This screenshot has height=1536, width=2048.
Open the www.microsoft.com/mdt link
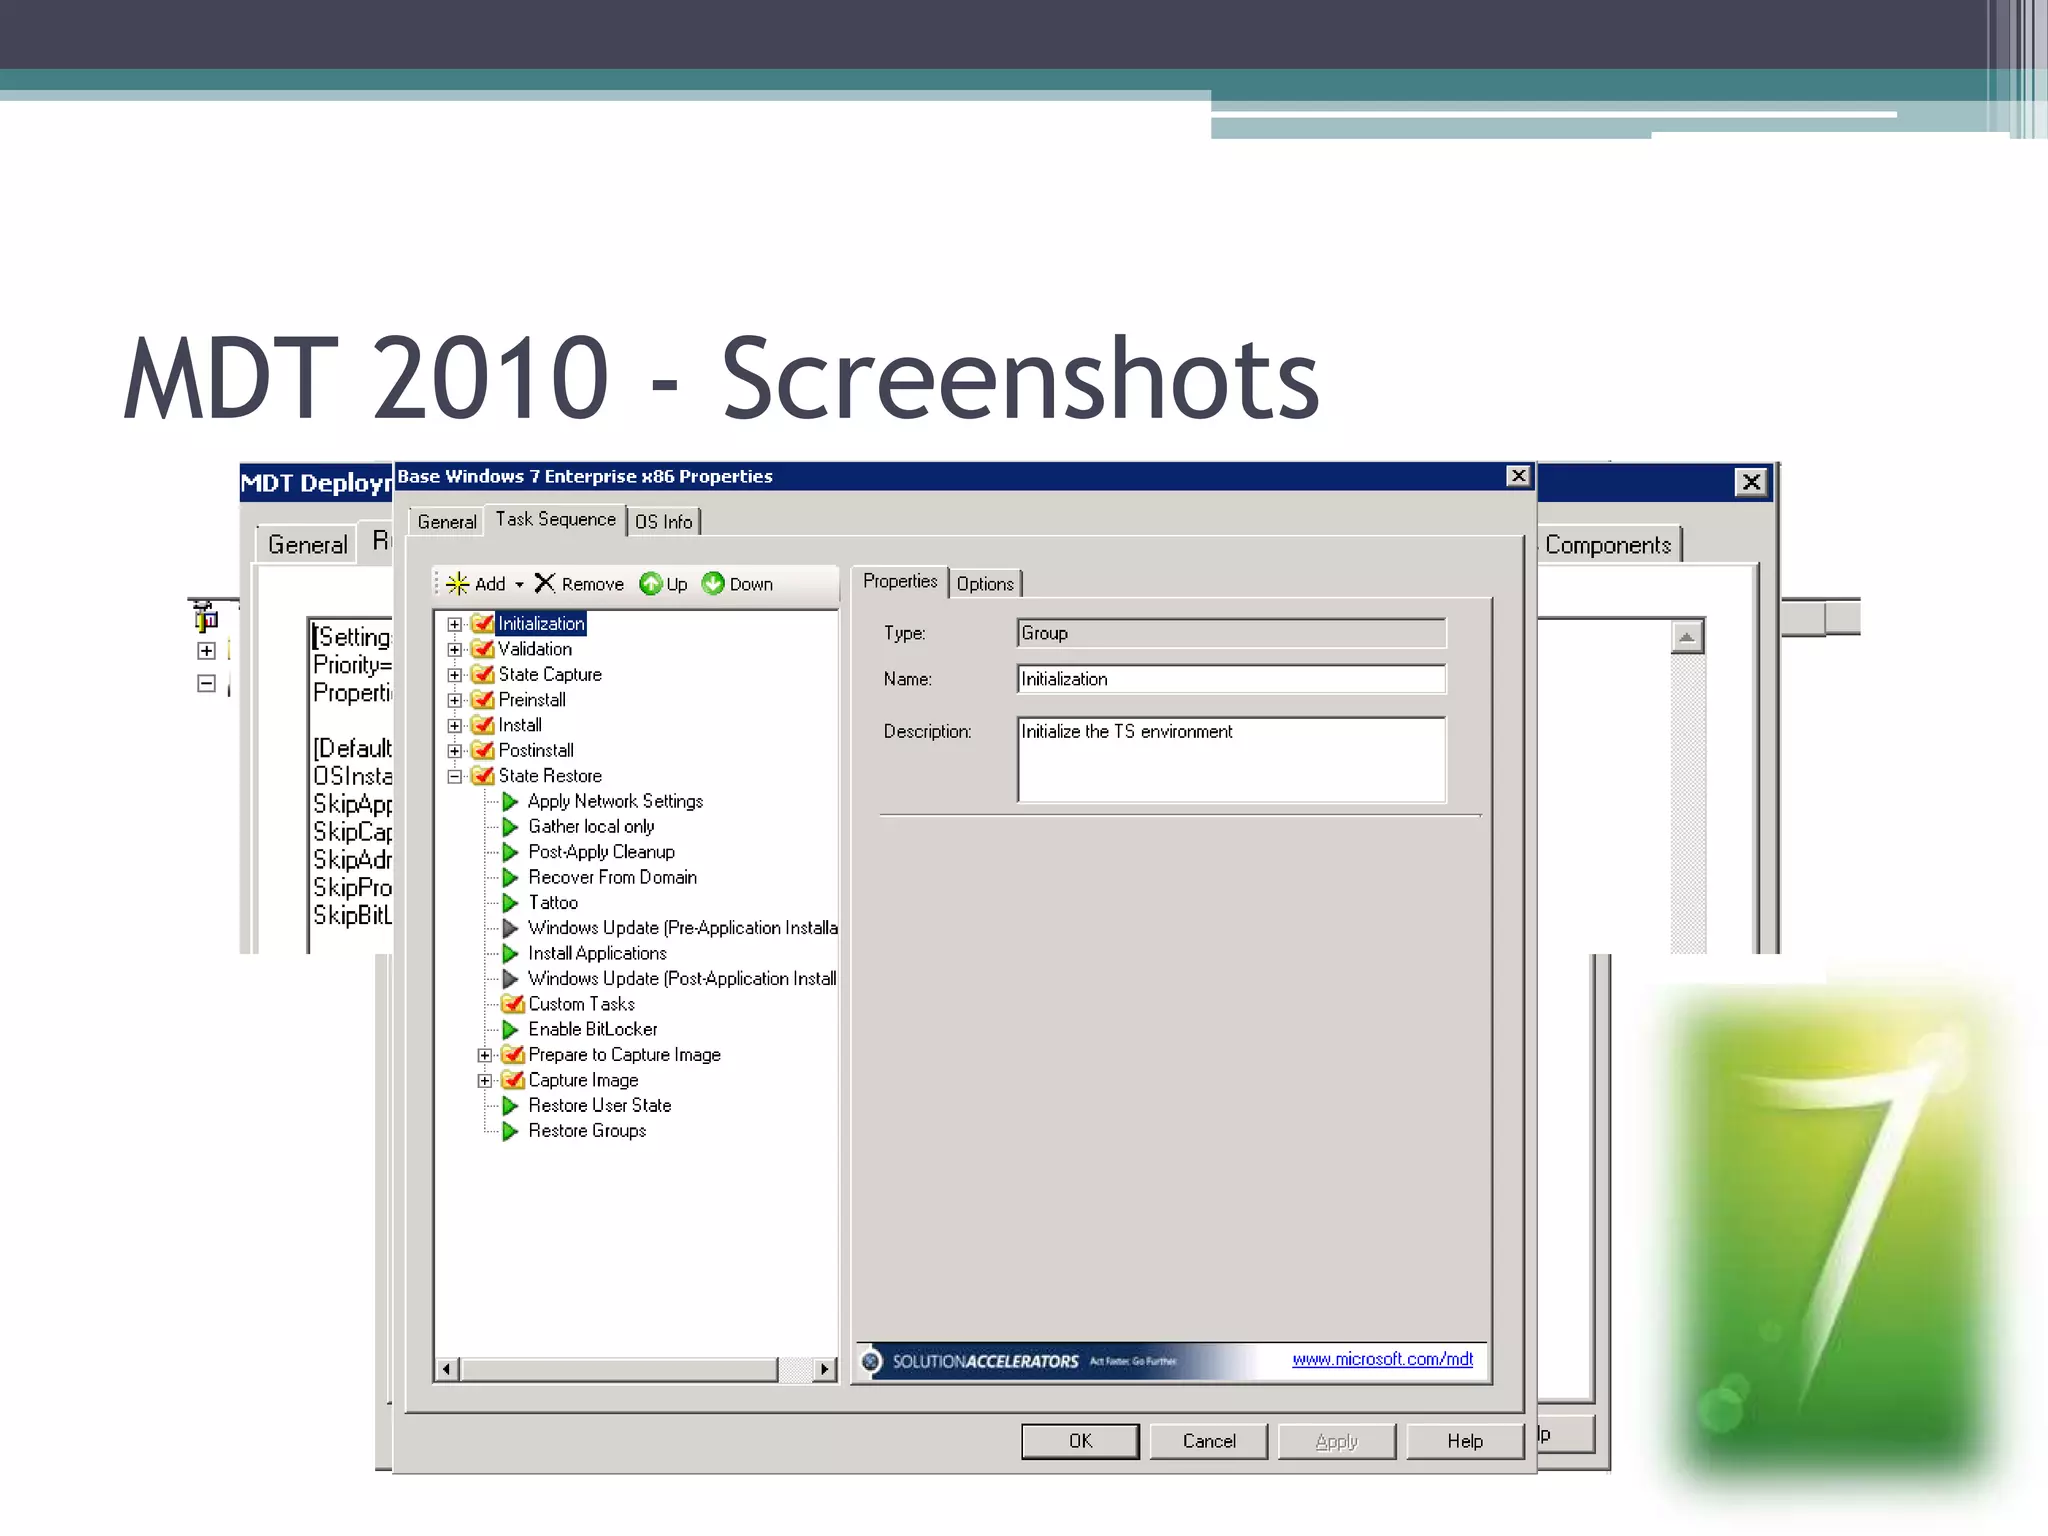tap(1382, 1359)
